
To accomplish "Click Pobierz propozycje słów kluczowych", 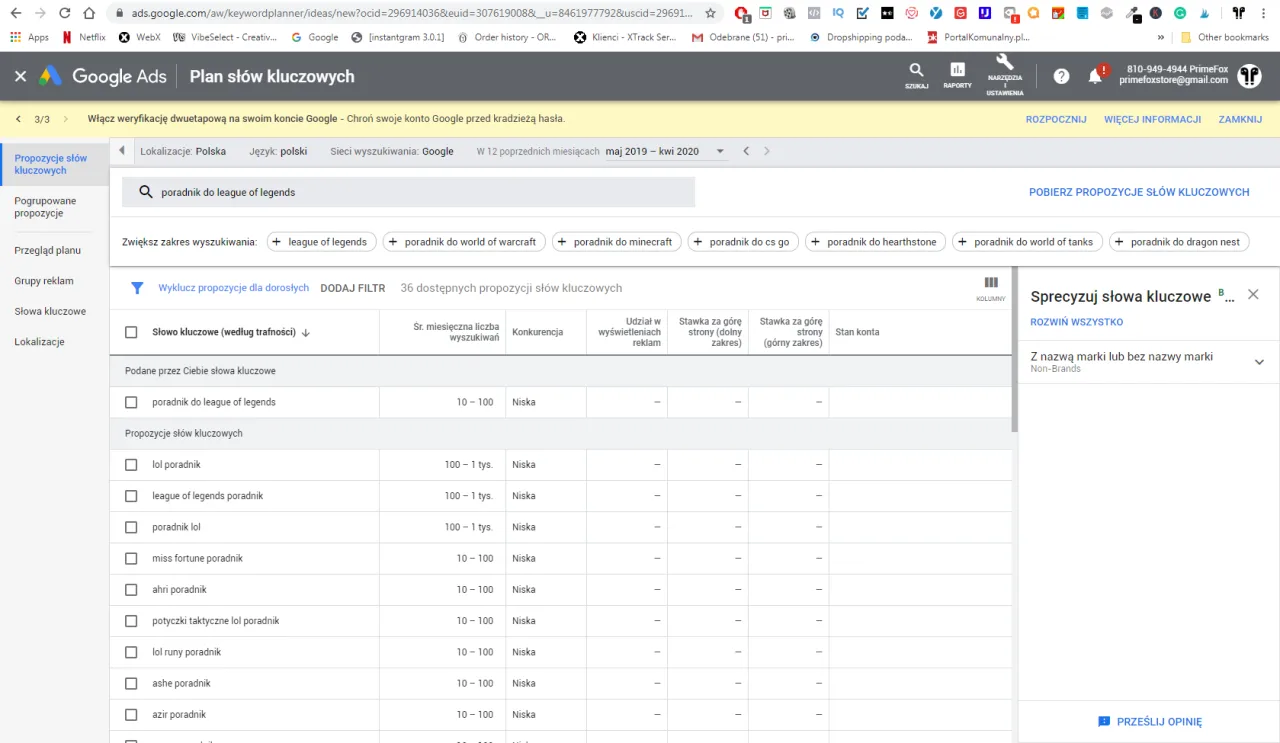I will (1139, 192).
